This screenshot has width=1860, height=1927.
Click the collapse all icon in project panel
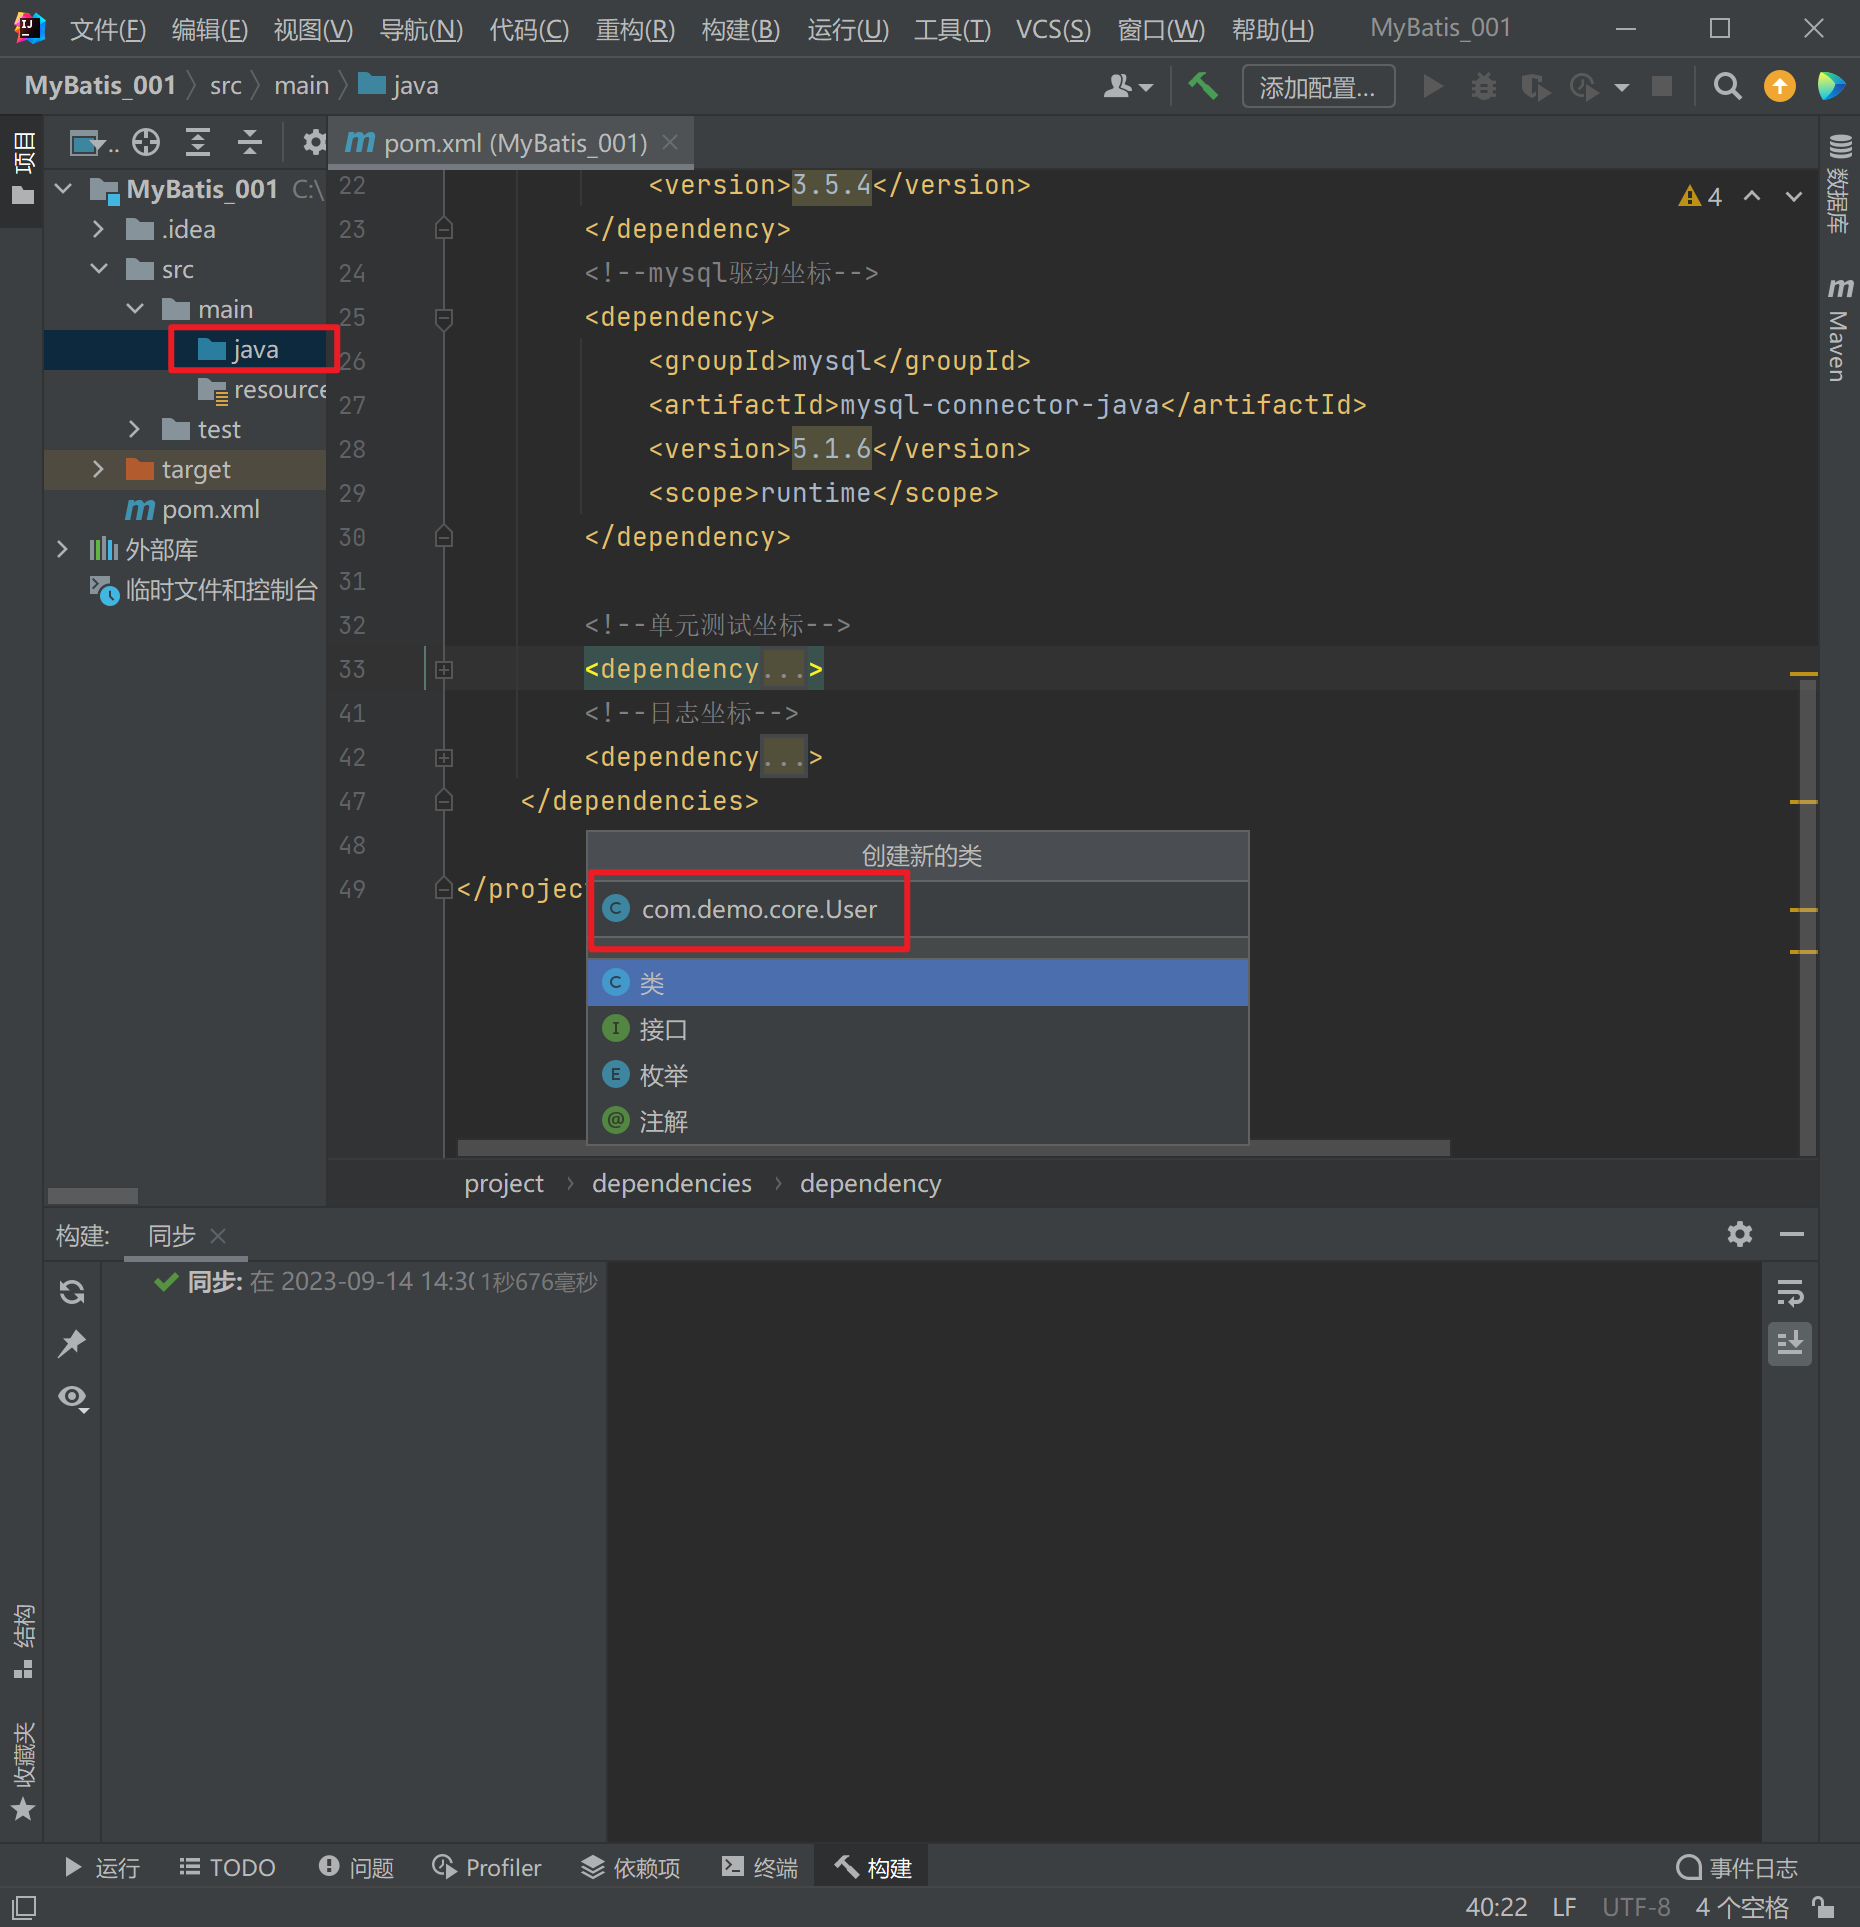[249, 143]
